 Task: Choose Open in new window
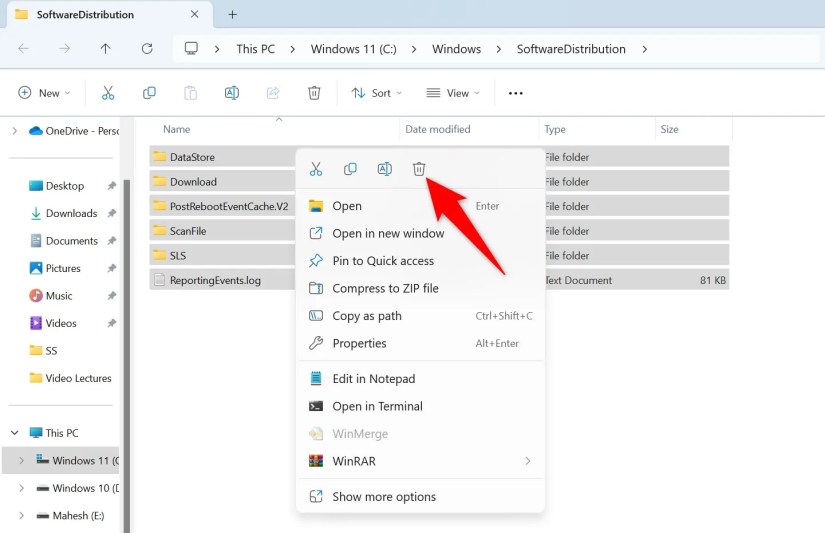[420, 233]
